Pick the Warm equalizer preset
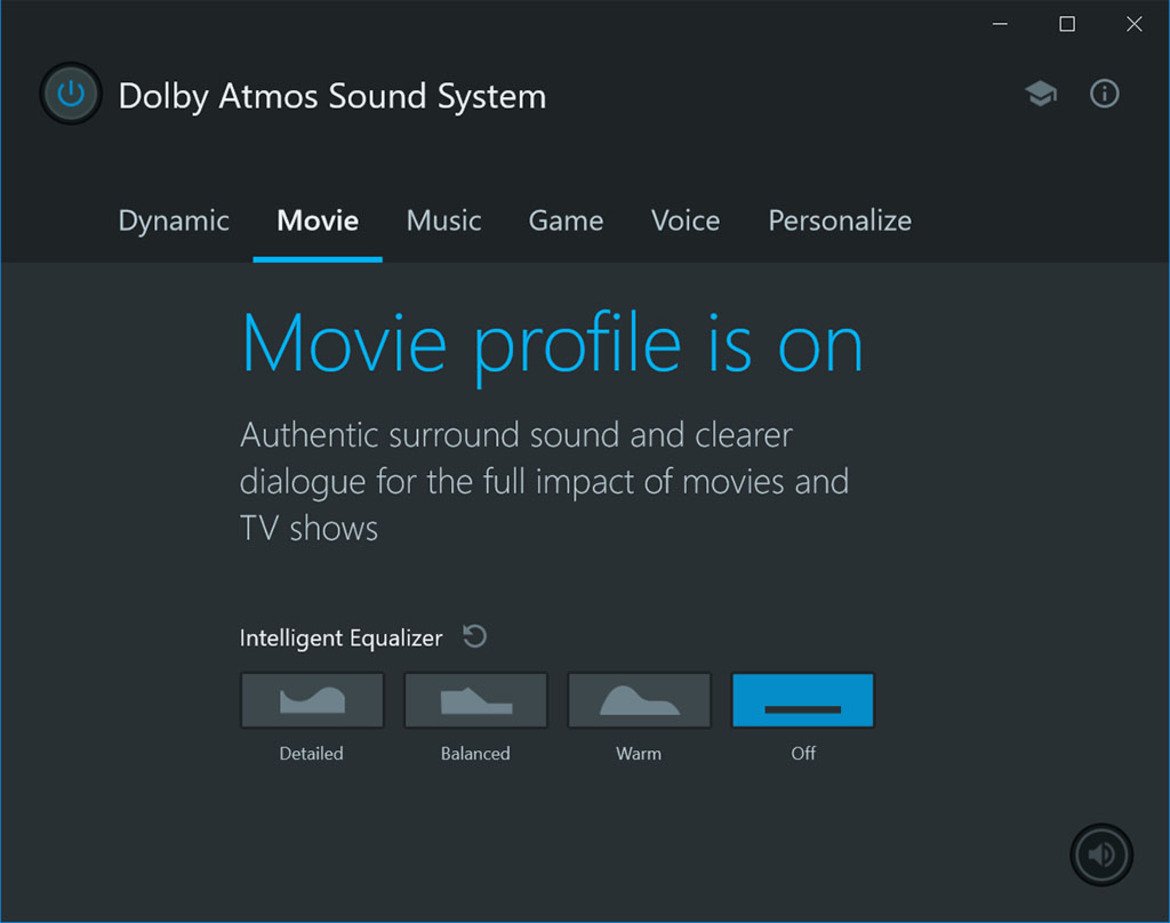The height and width of the screenshot is (923, 1170). tap(639, 700)
